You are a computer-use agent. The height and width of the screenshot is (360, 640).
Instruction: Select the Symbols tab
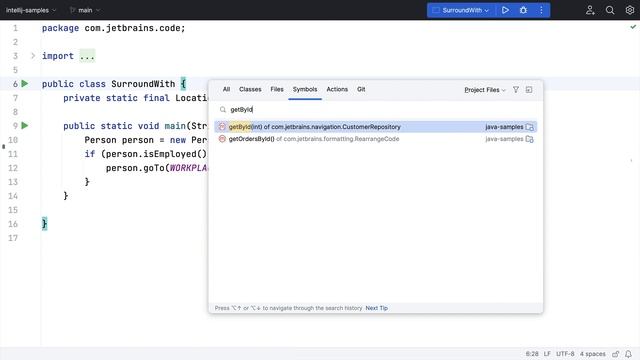tap(305, 89)
